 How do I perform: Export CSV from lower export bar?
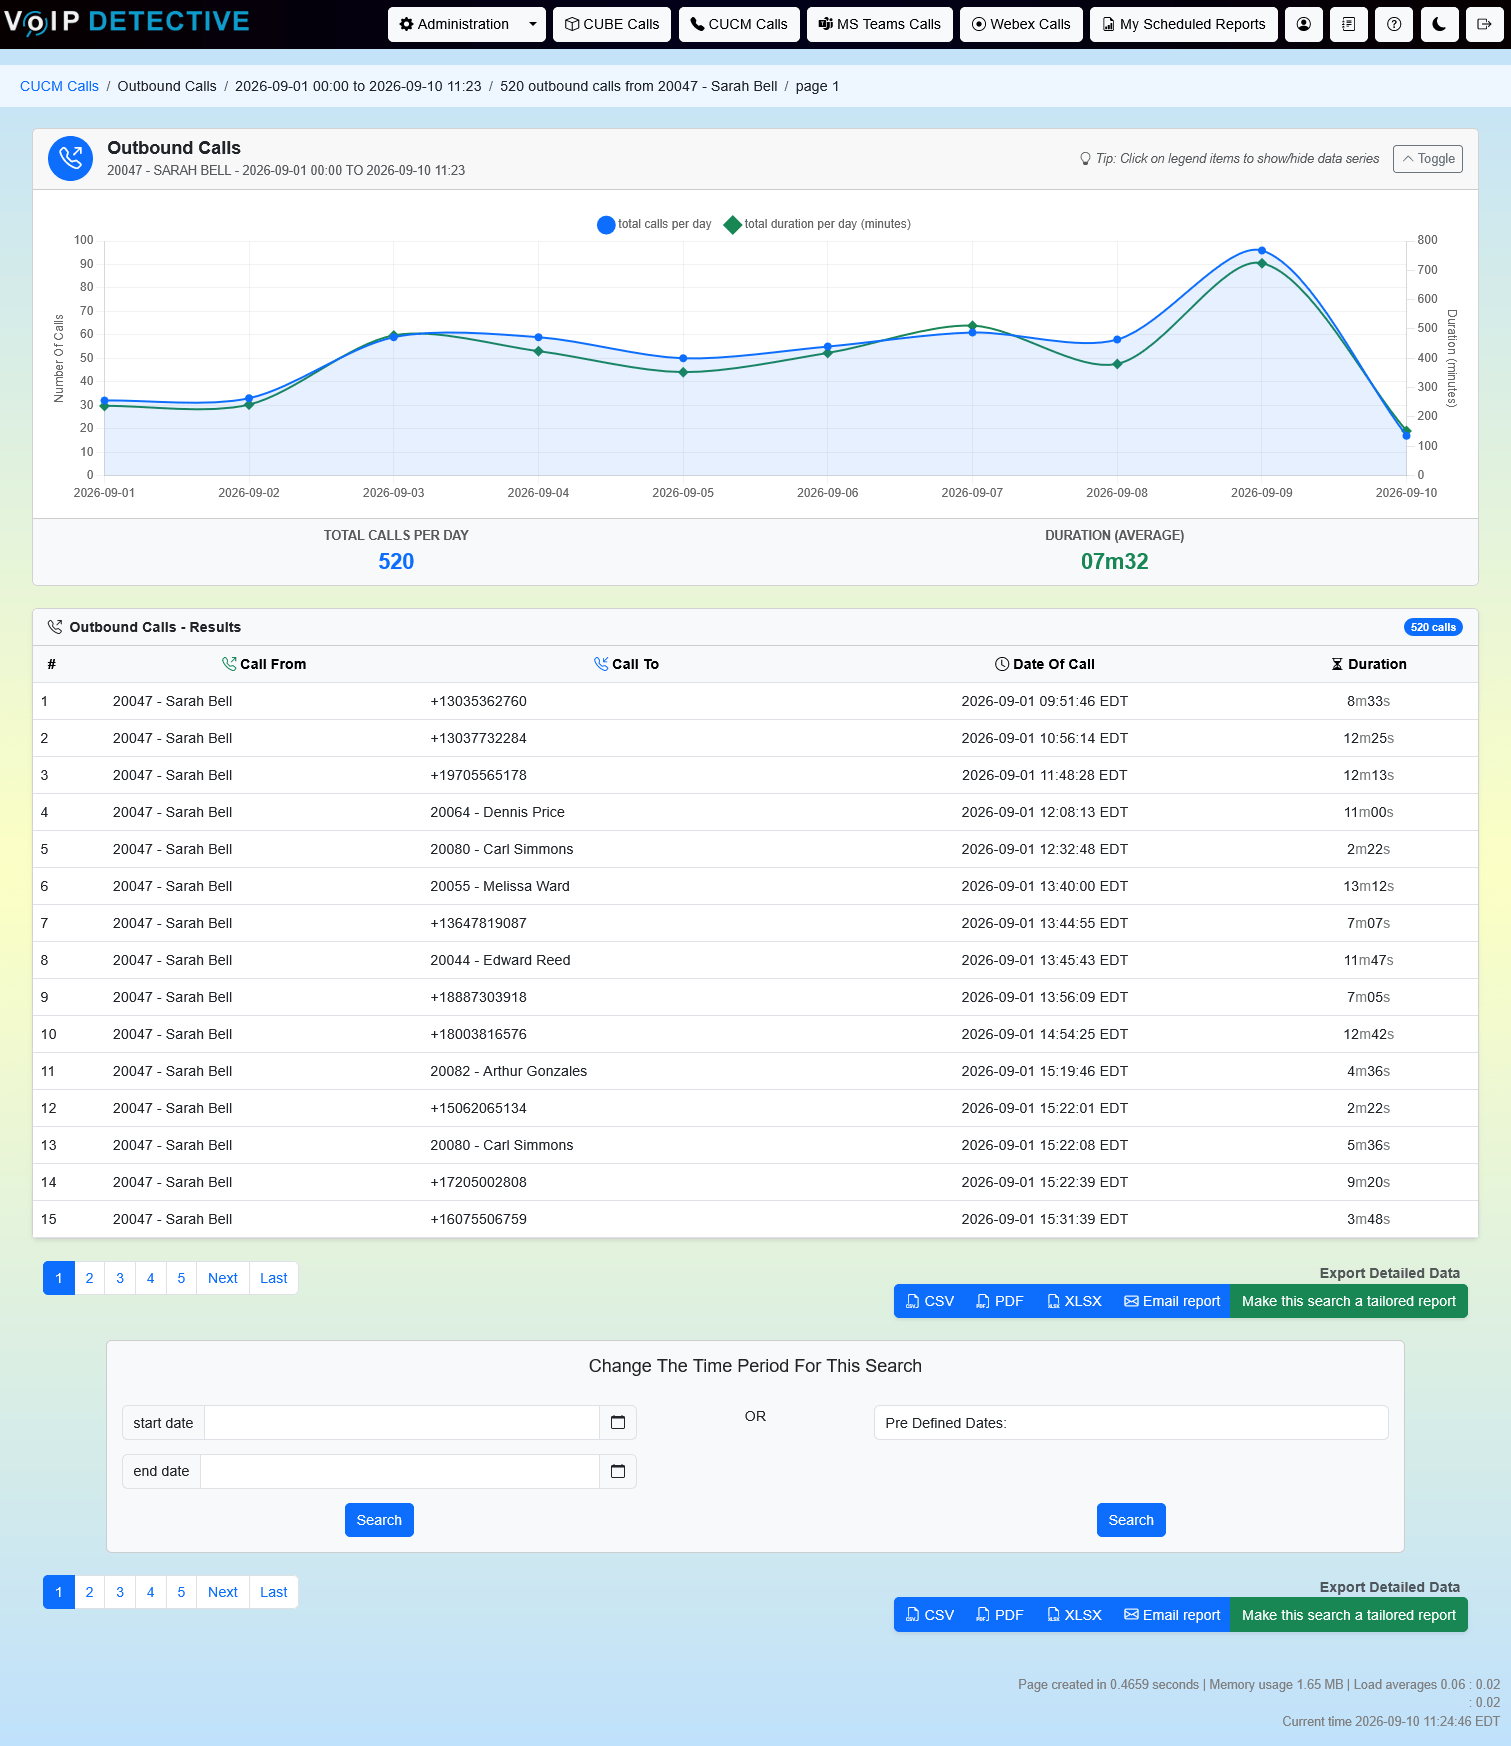click(x=930, y=1615)
